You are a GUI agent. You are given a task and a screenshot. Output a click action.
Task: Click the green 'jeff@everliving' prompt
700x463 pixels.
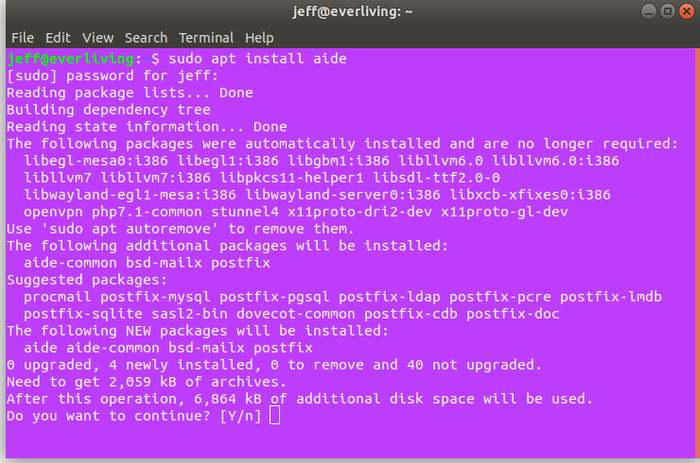(70, 58)
